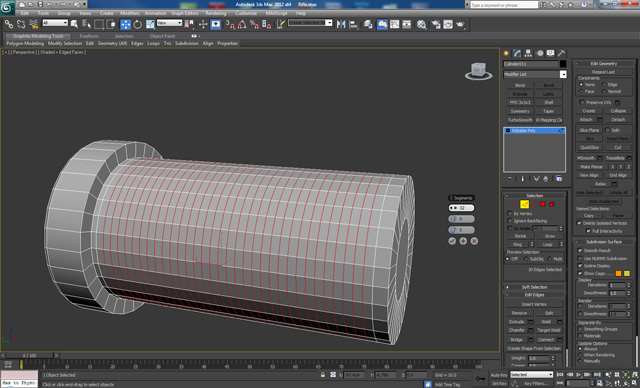
Task: Open the Motion command panel icon
Action: [x=540, y=53]
